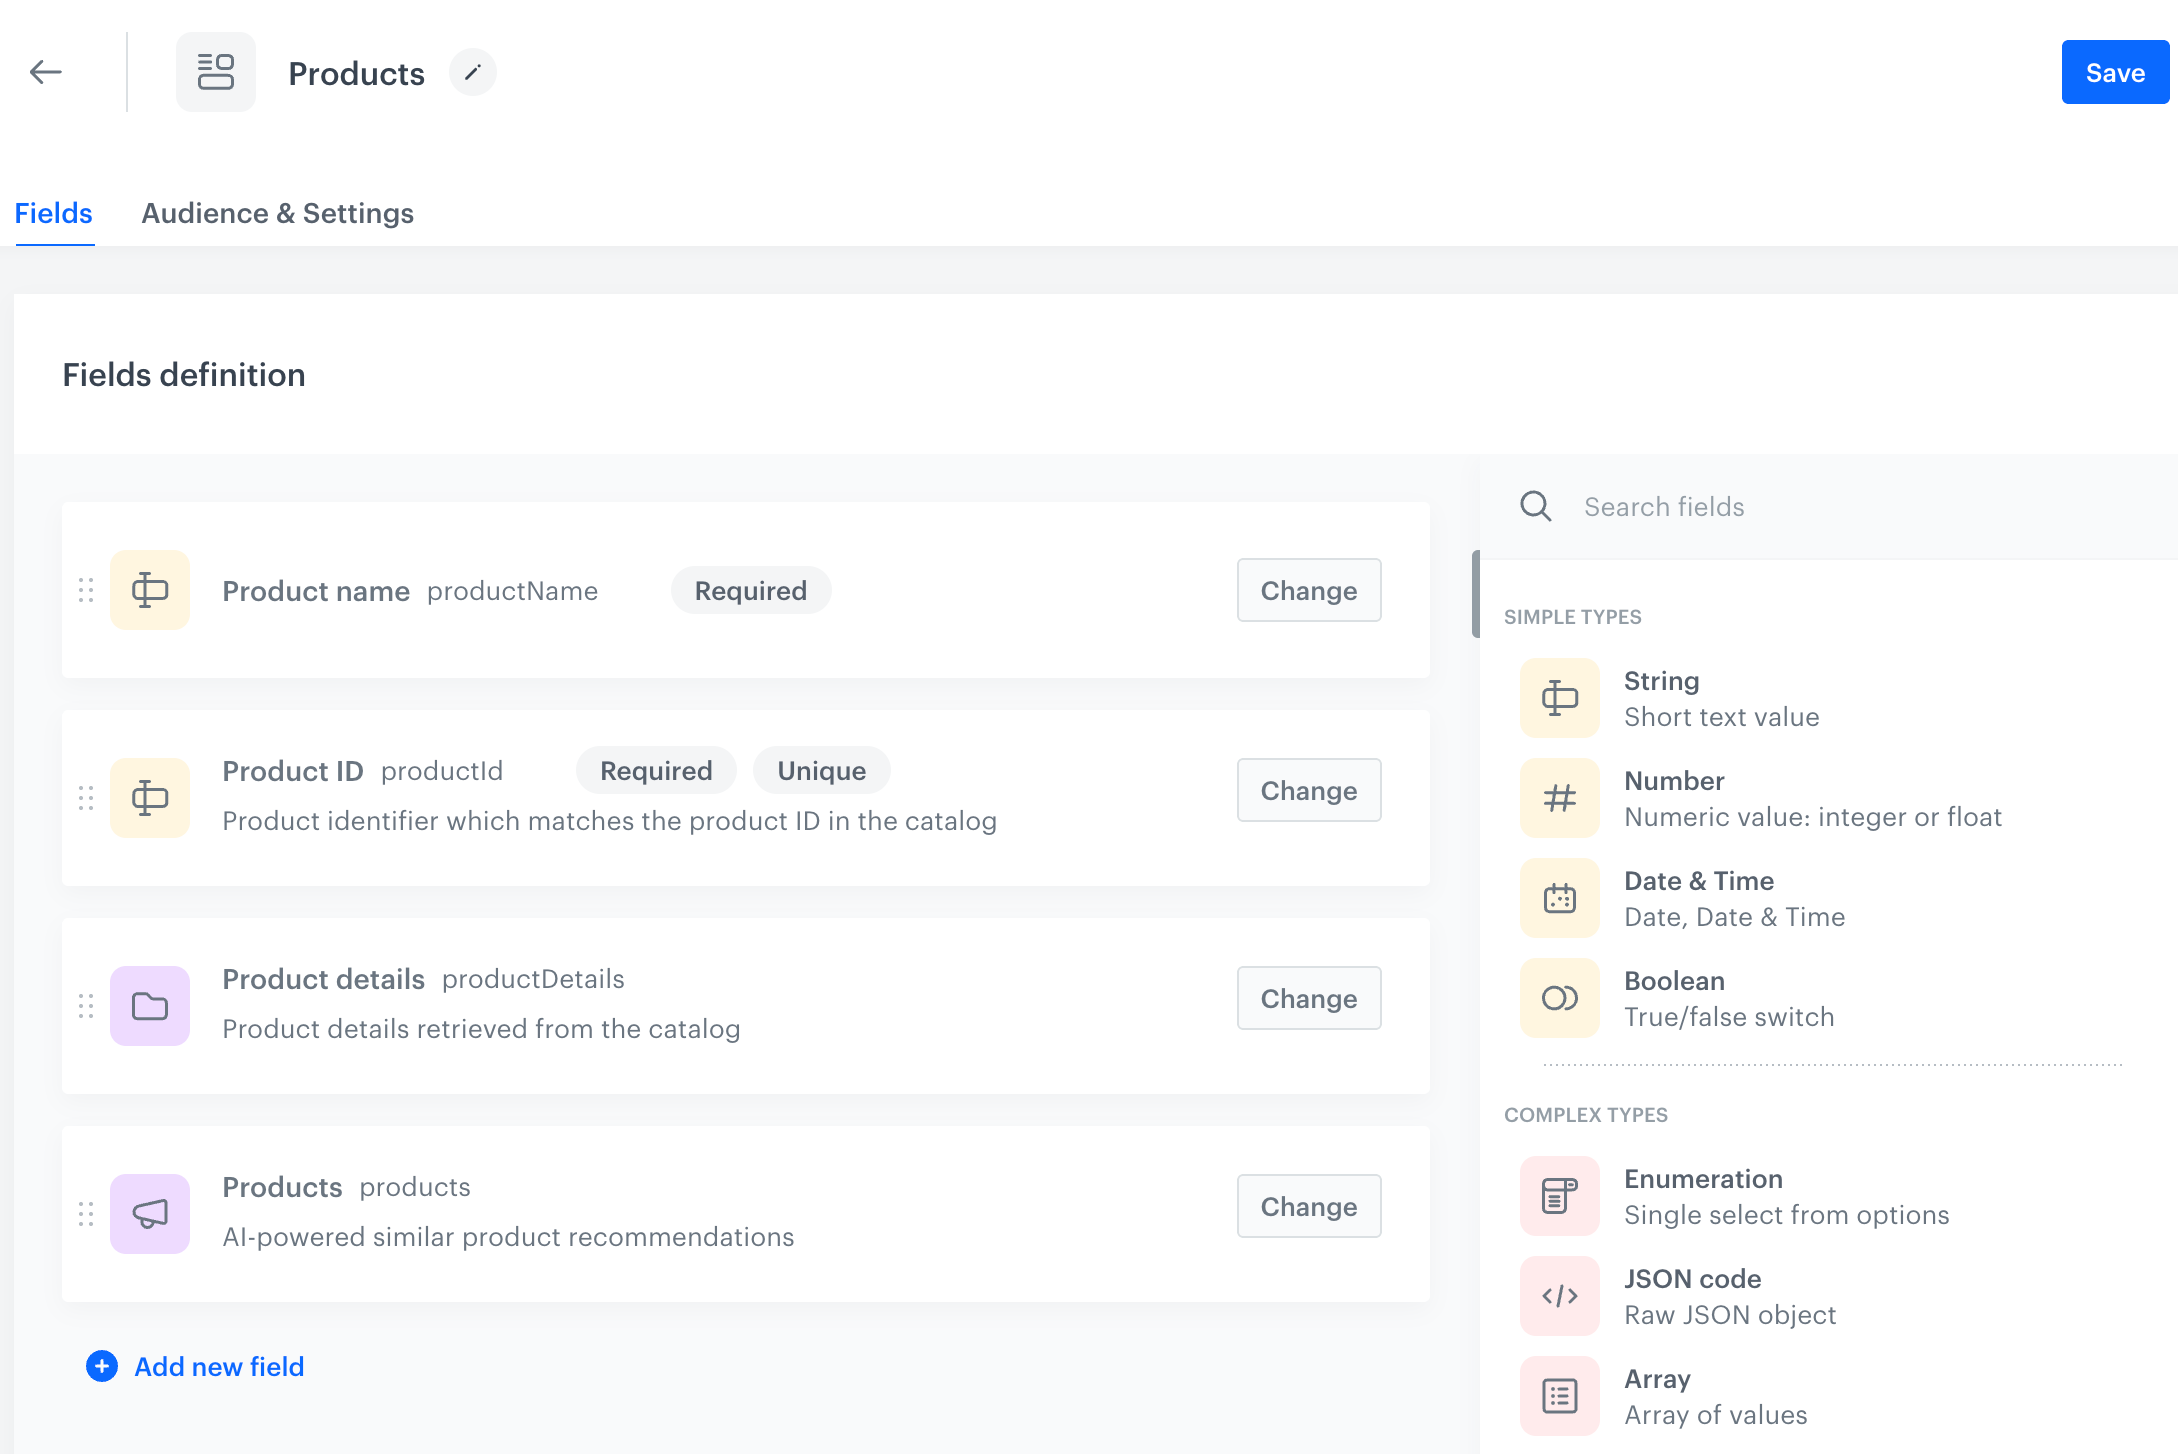Click the folder icon on Product details field
Image resolution: width=2178 pixels, height=1454 pixels.
[149, 1006]
